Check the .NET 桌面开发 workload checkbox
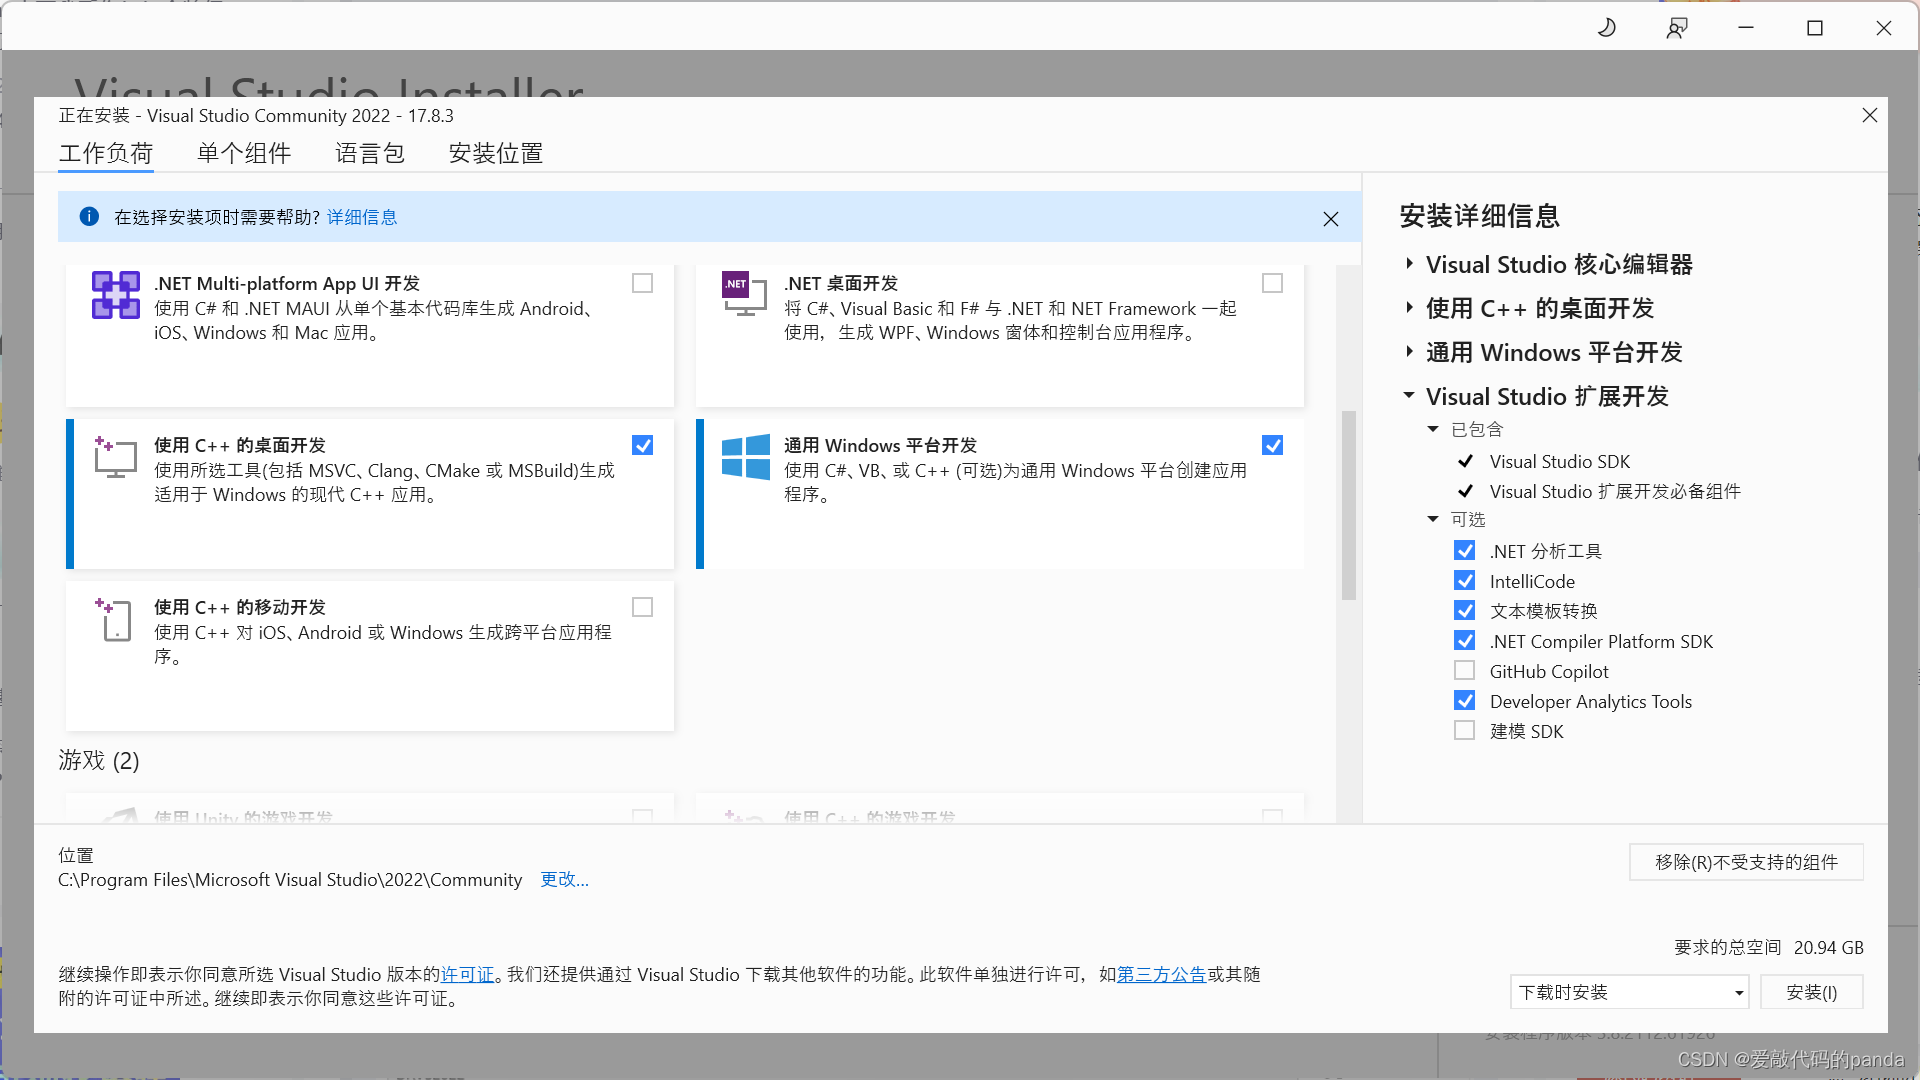Screen dimensions: 1920x1080 pos(1272,283)
